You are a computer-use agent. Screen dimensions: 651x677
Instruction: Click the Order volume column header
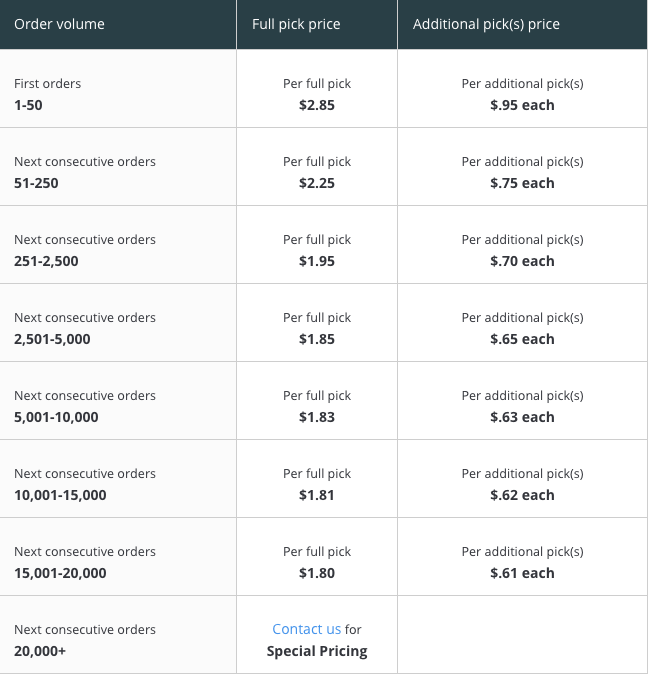(x=118, y=24)
